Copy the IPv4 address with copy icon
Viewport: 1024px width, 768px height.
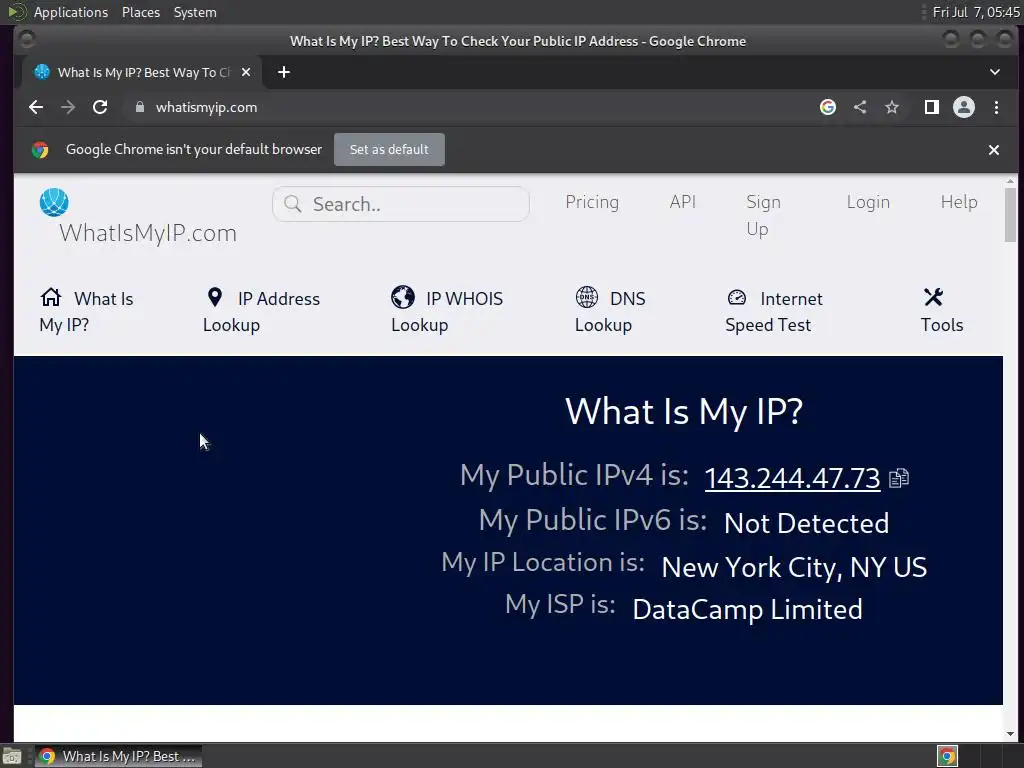tap(899, 478)
